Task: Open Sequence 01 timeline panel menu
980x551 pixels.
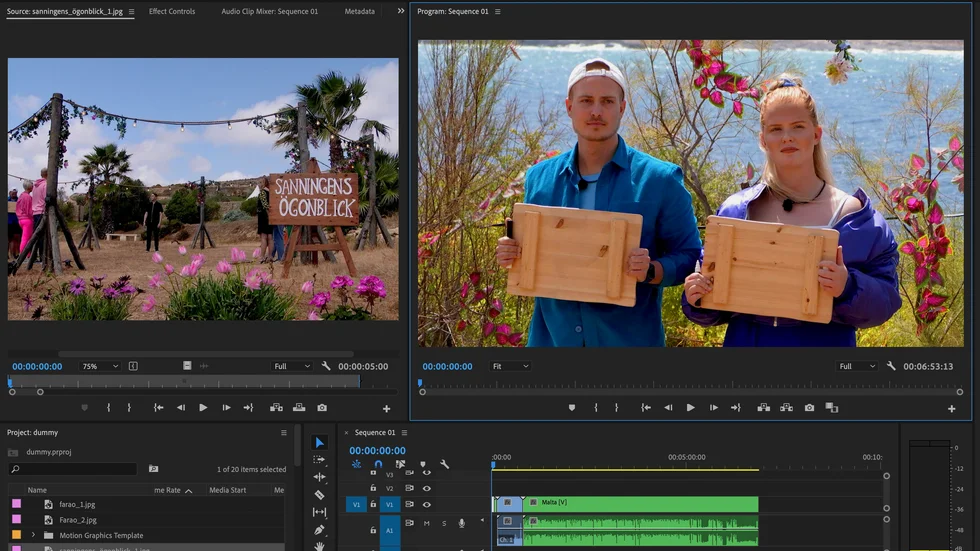Action: point(404,432)
